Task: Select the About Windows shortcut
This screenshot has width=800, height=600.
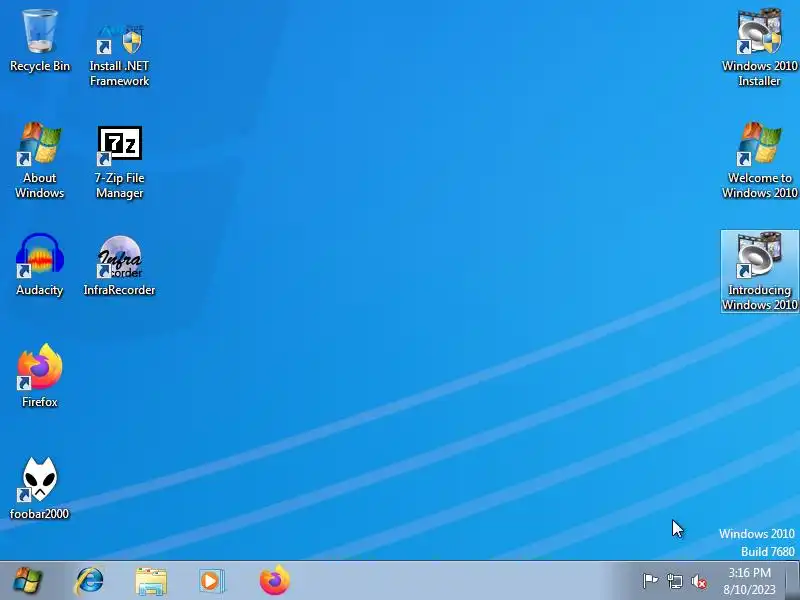Action: (40, 161)
